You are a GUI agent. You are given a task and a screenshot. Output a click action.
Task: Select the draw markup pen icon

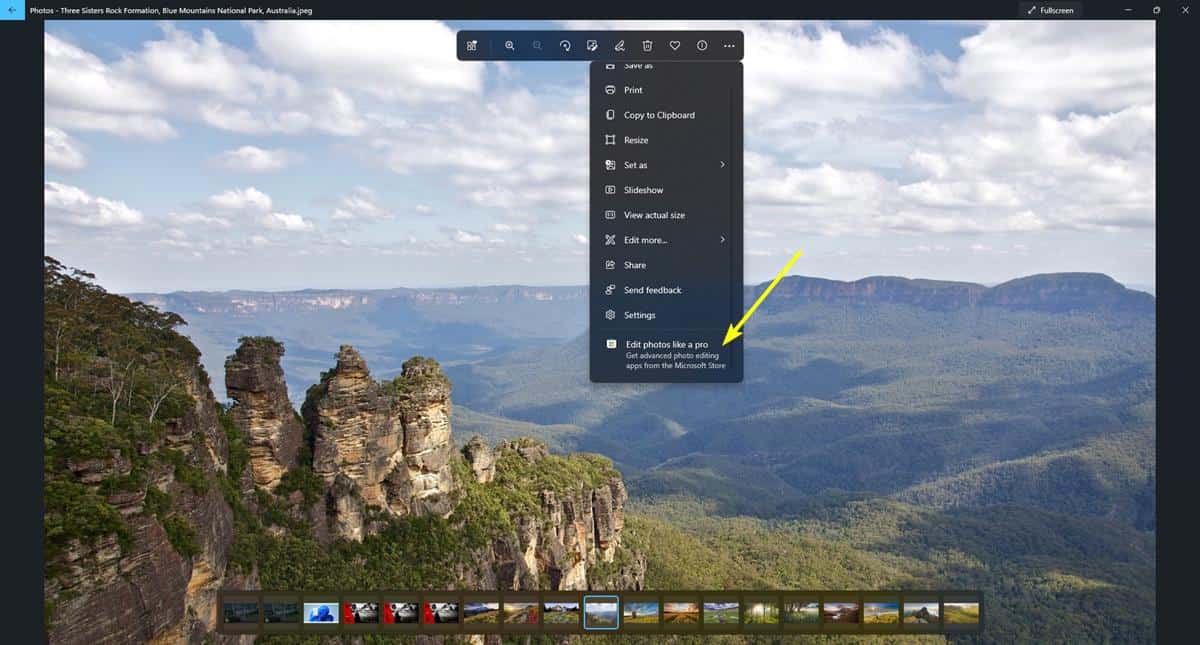coord(620,46)
